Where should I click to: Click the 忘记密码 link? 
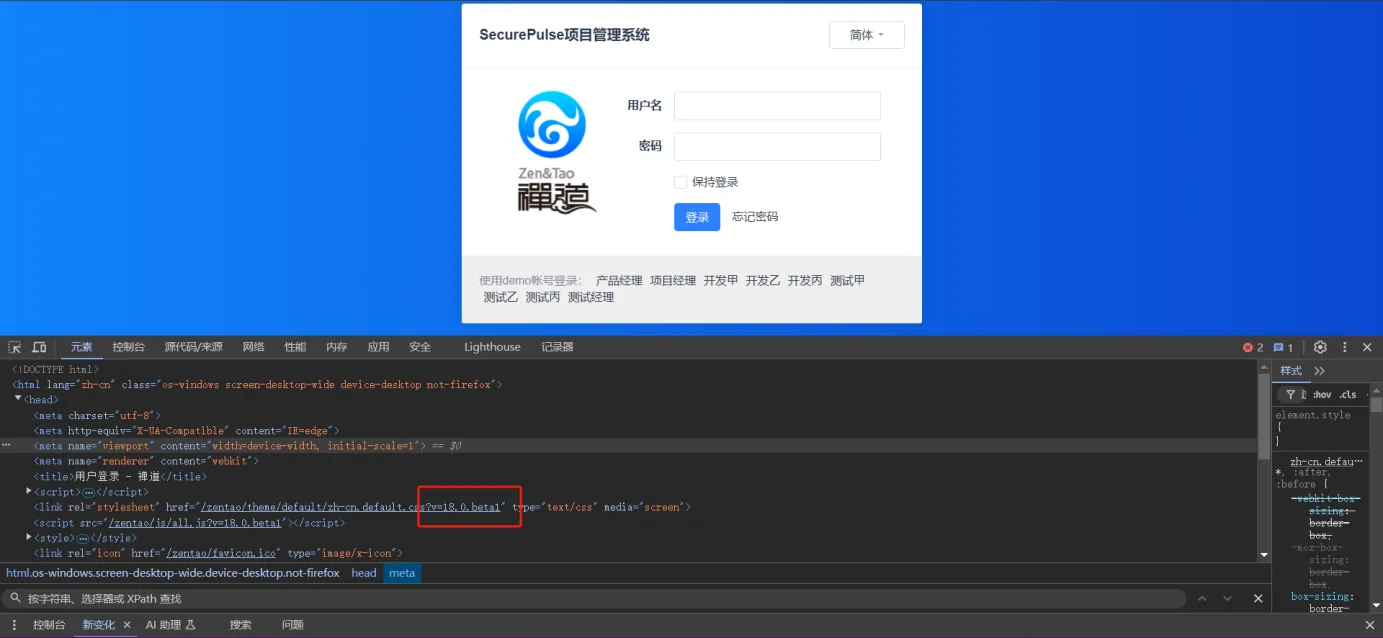point(755,217)
